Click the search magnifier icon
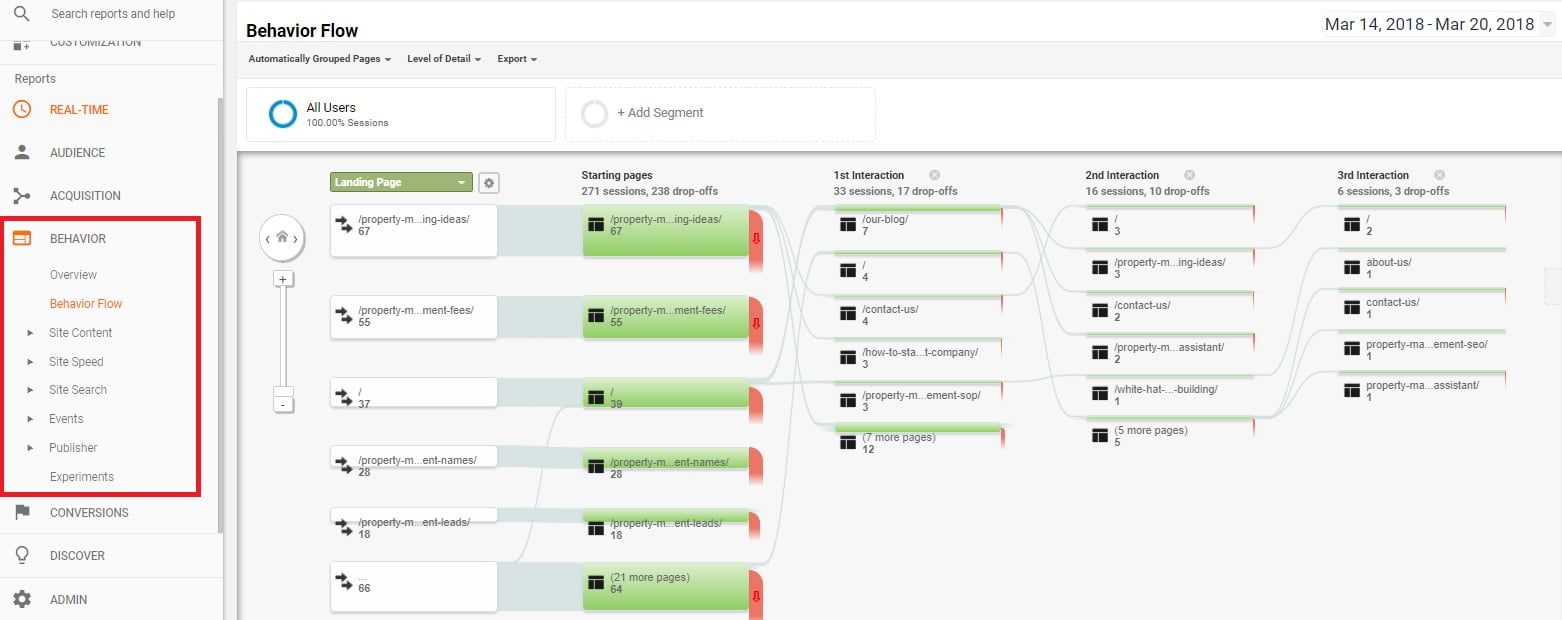 [x=21, y=14]
